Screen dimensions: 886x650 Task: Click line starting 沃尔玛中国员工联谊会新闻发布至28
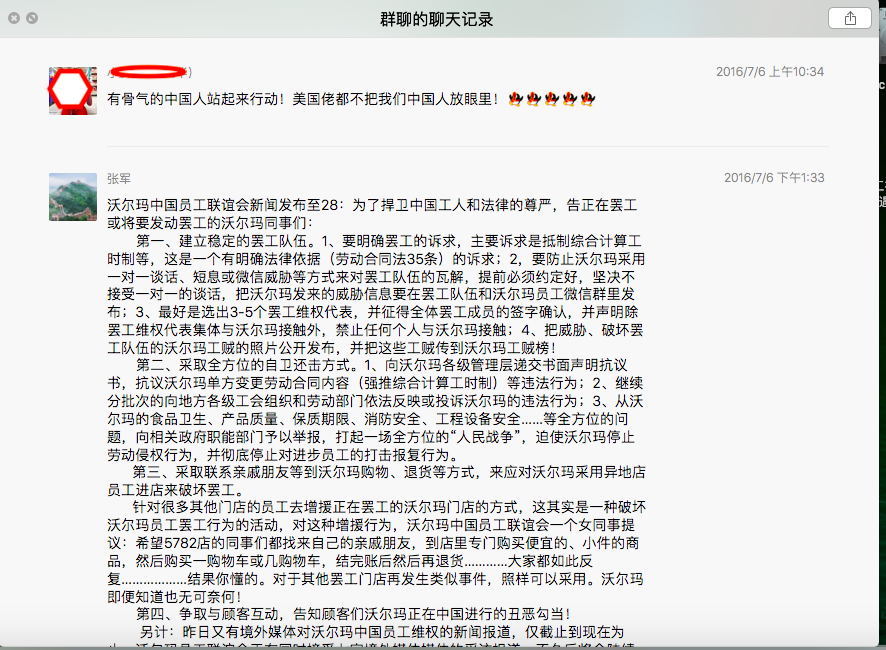(372, 205)
